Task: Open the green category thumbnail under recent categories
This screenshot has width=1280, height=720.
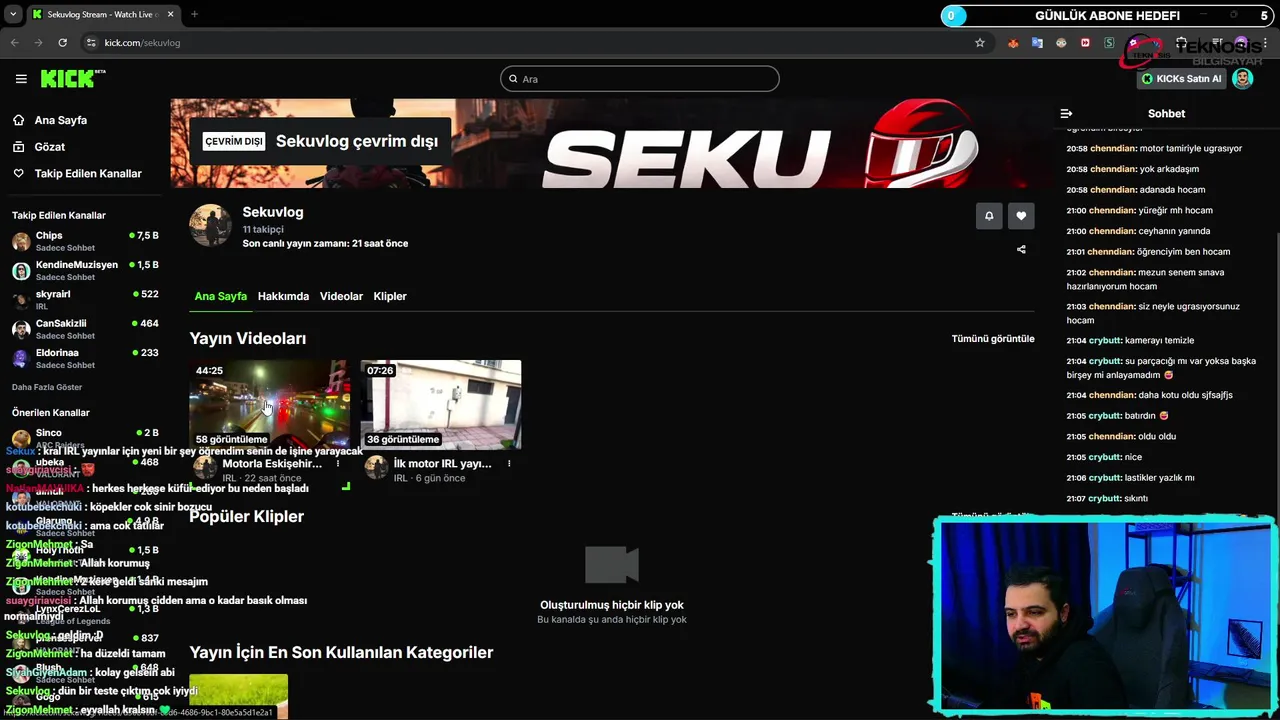Action: pyautogui.click(x=239, y=697)
